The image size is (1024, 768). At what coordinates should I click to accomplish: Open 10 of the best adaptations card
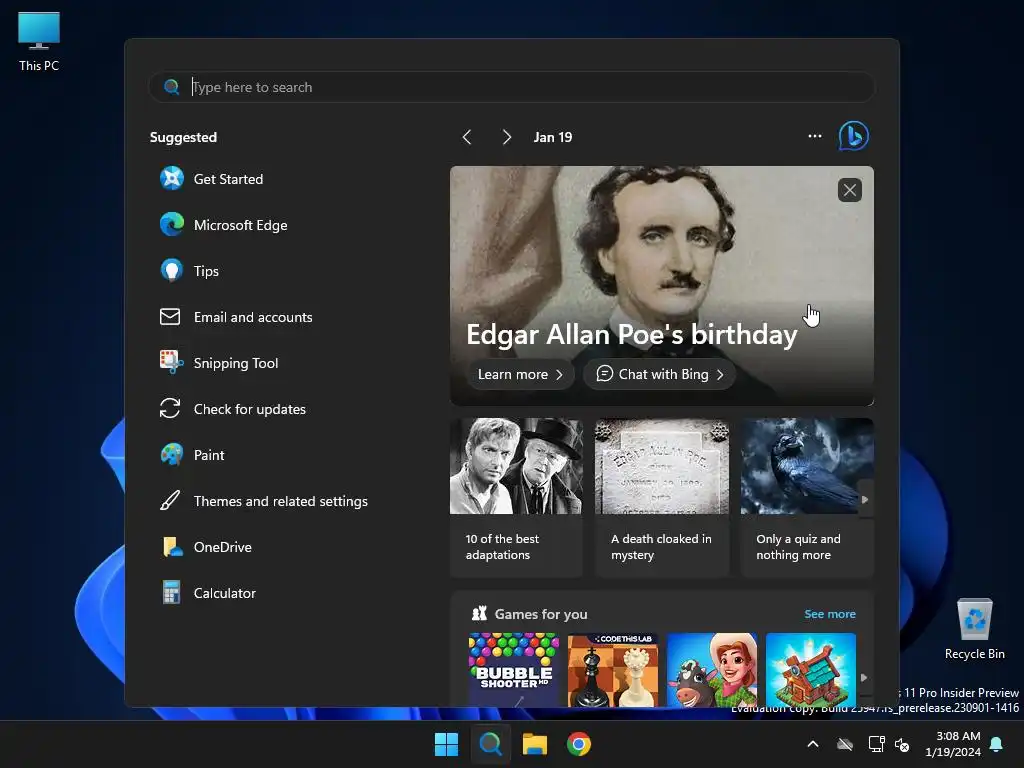516,498
